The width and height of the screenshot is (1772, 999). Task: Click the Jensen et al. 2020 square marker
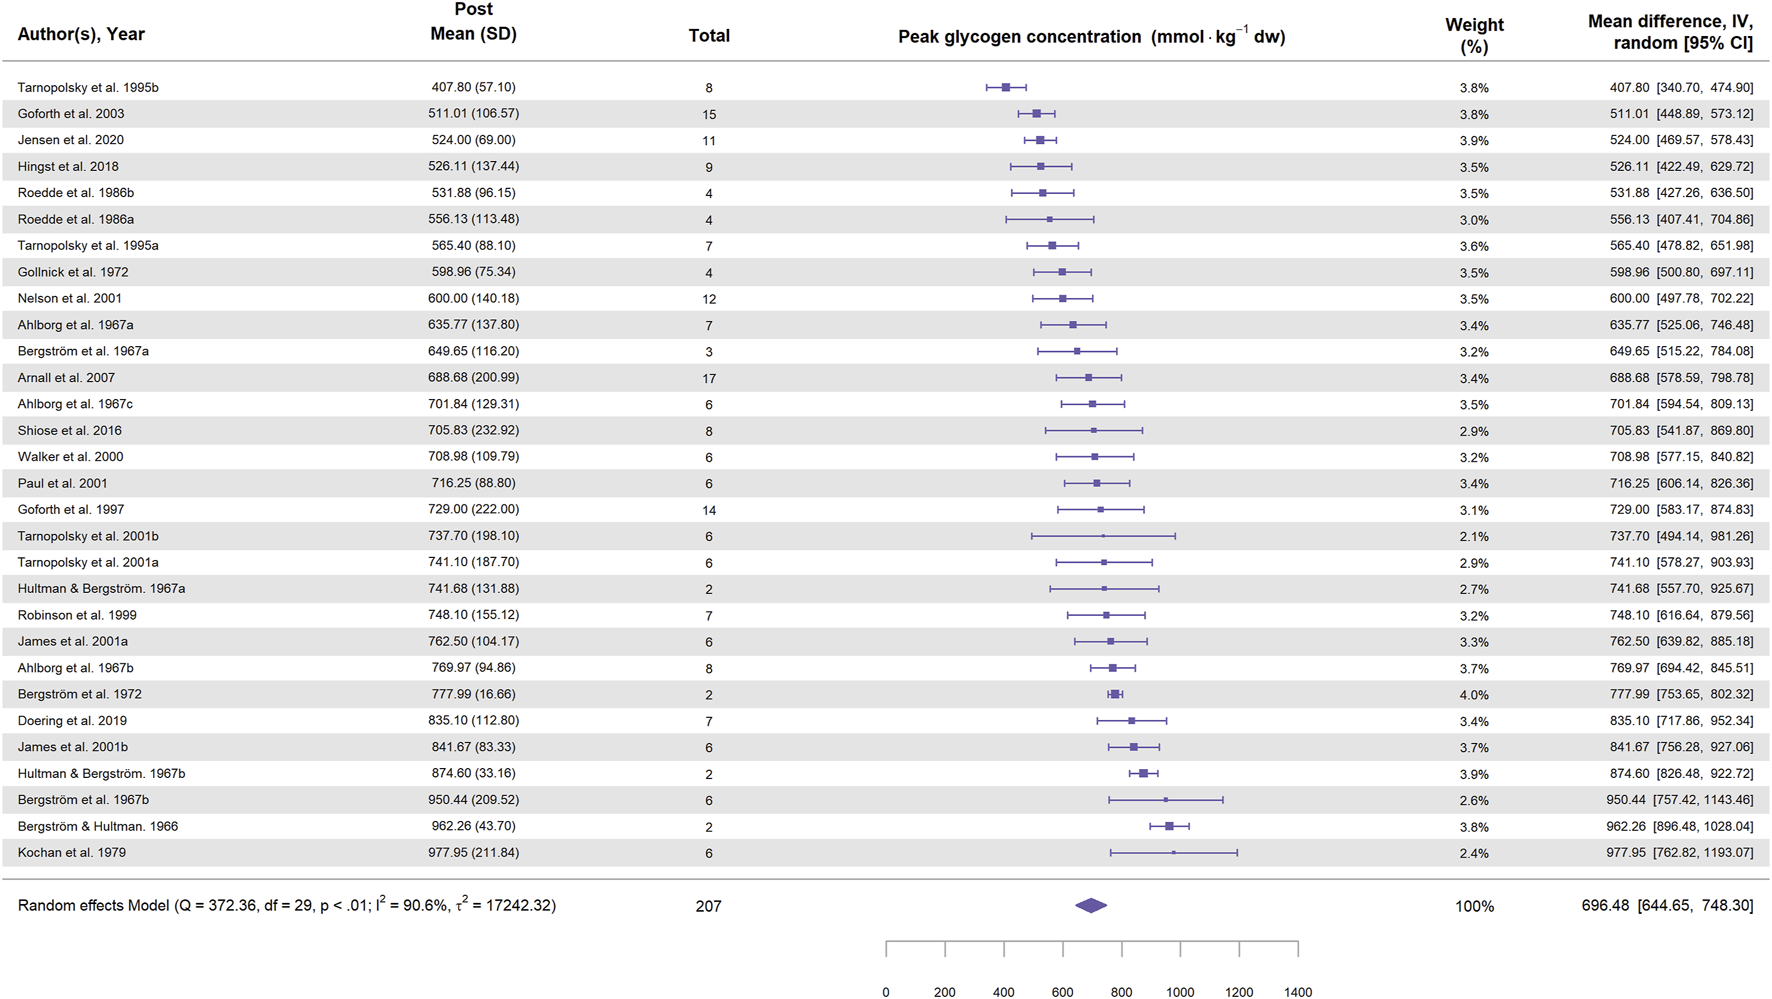coord(1040,140)
